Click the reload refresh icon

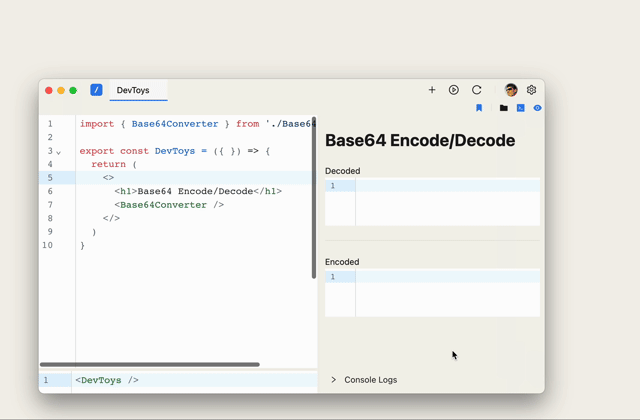[477, 90]
